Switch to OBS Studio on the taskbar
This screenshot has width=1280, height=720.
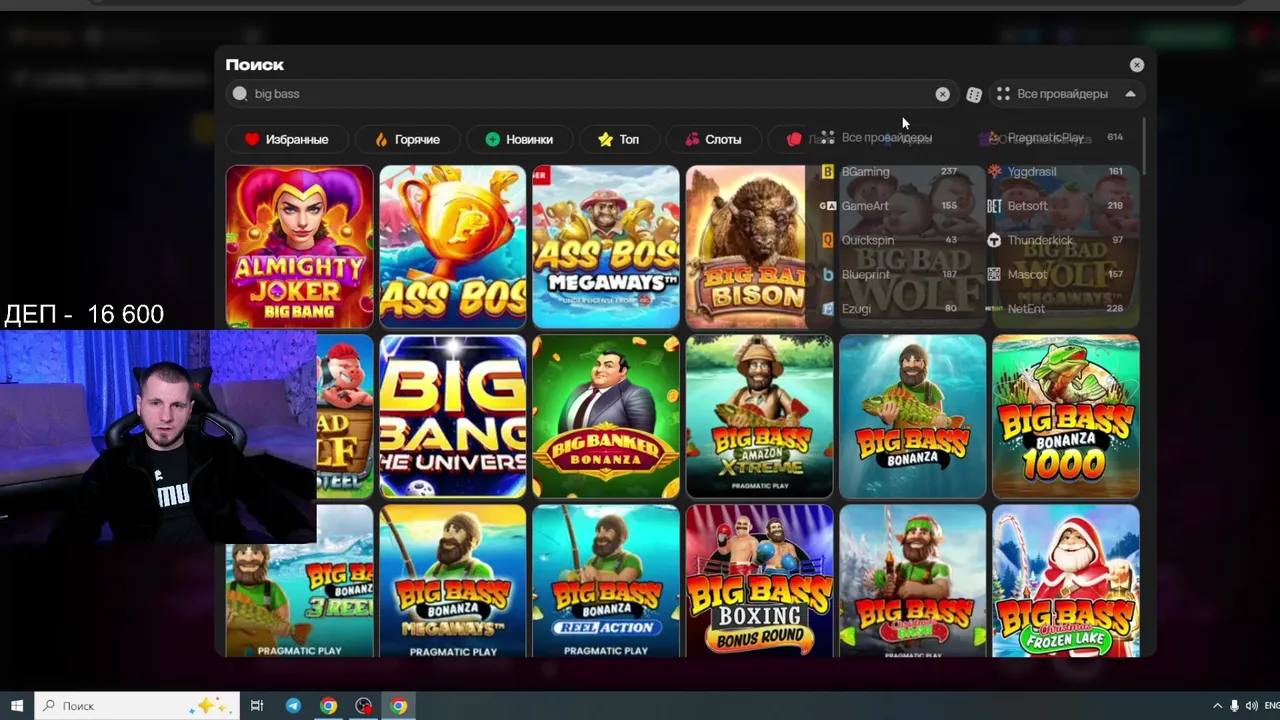[x=363, y=706]
